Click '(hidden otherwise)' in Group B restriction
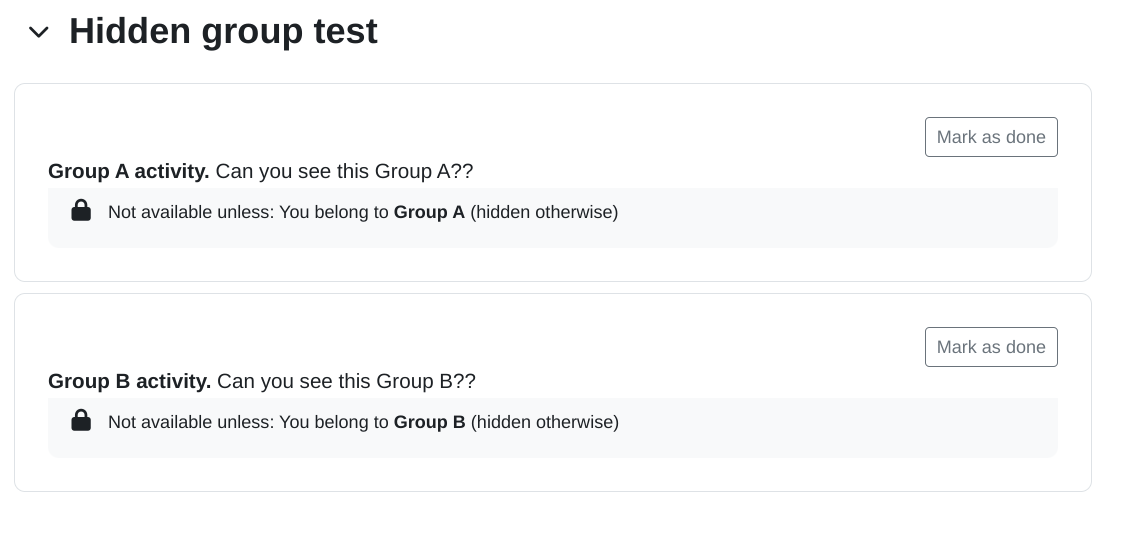The image size is (1121, 534). pyautogui.click(x=545, y=422)
